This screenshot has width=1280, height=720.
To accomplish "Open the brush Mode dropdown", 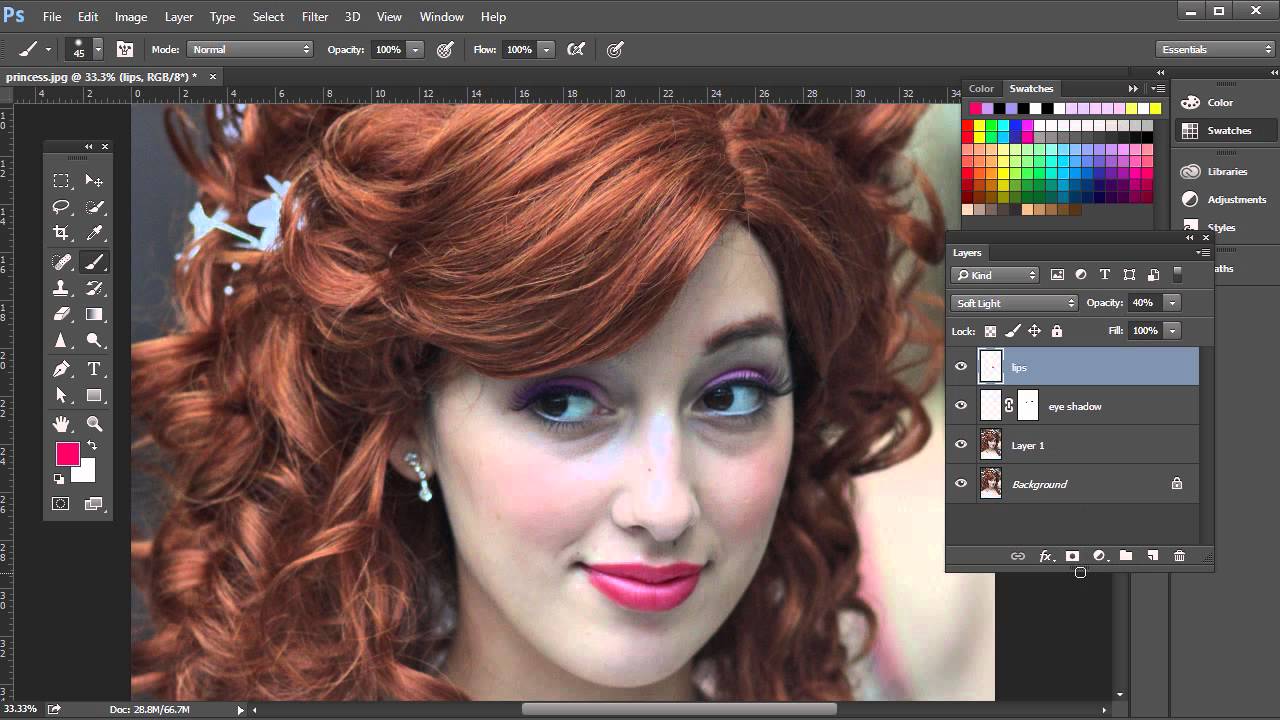I will pos(250,49).
